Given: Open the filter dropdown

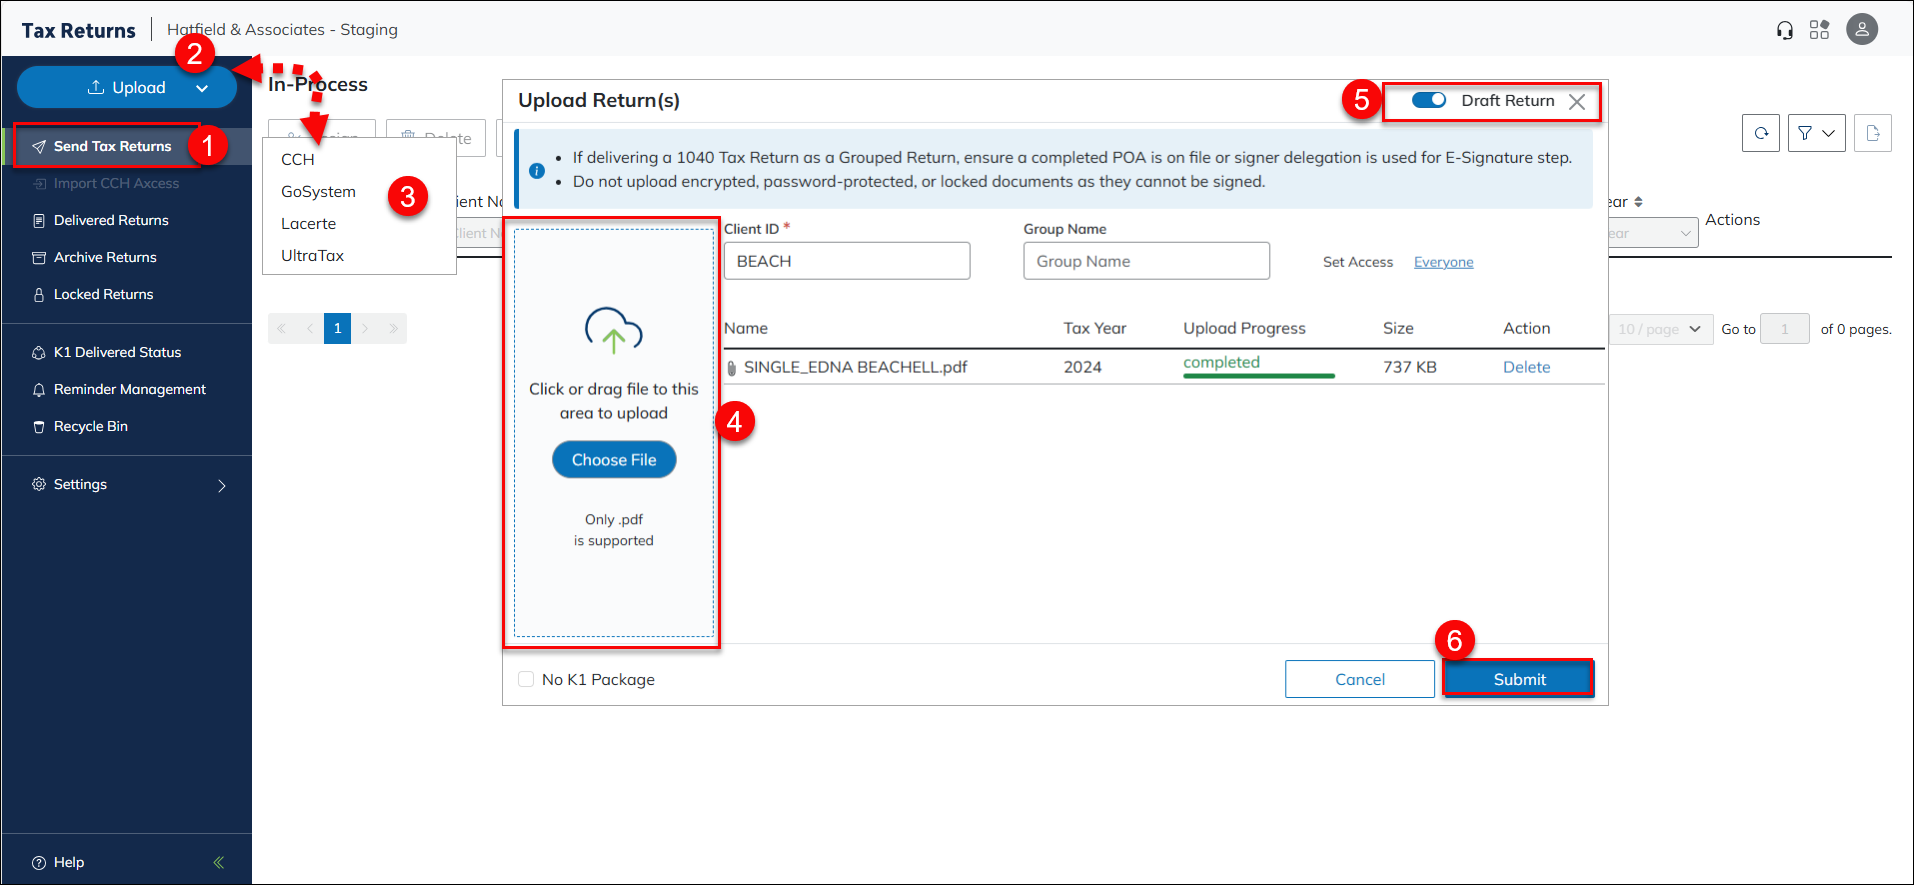Looking at the screenshot, I should tap(1816, 133).
